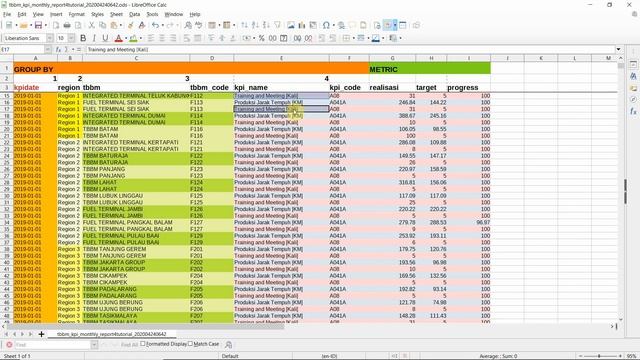The image size is (640, 360).
Task: Click the Save document icon
Action: [x=38, y=25]
